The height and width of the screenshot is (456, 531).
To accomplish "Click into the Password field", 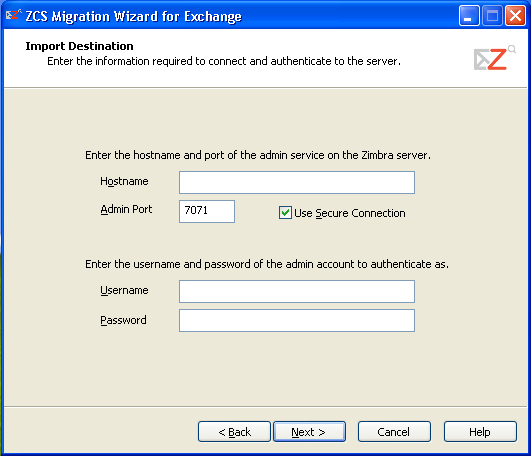I will [x=297, y=321].
